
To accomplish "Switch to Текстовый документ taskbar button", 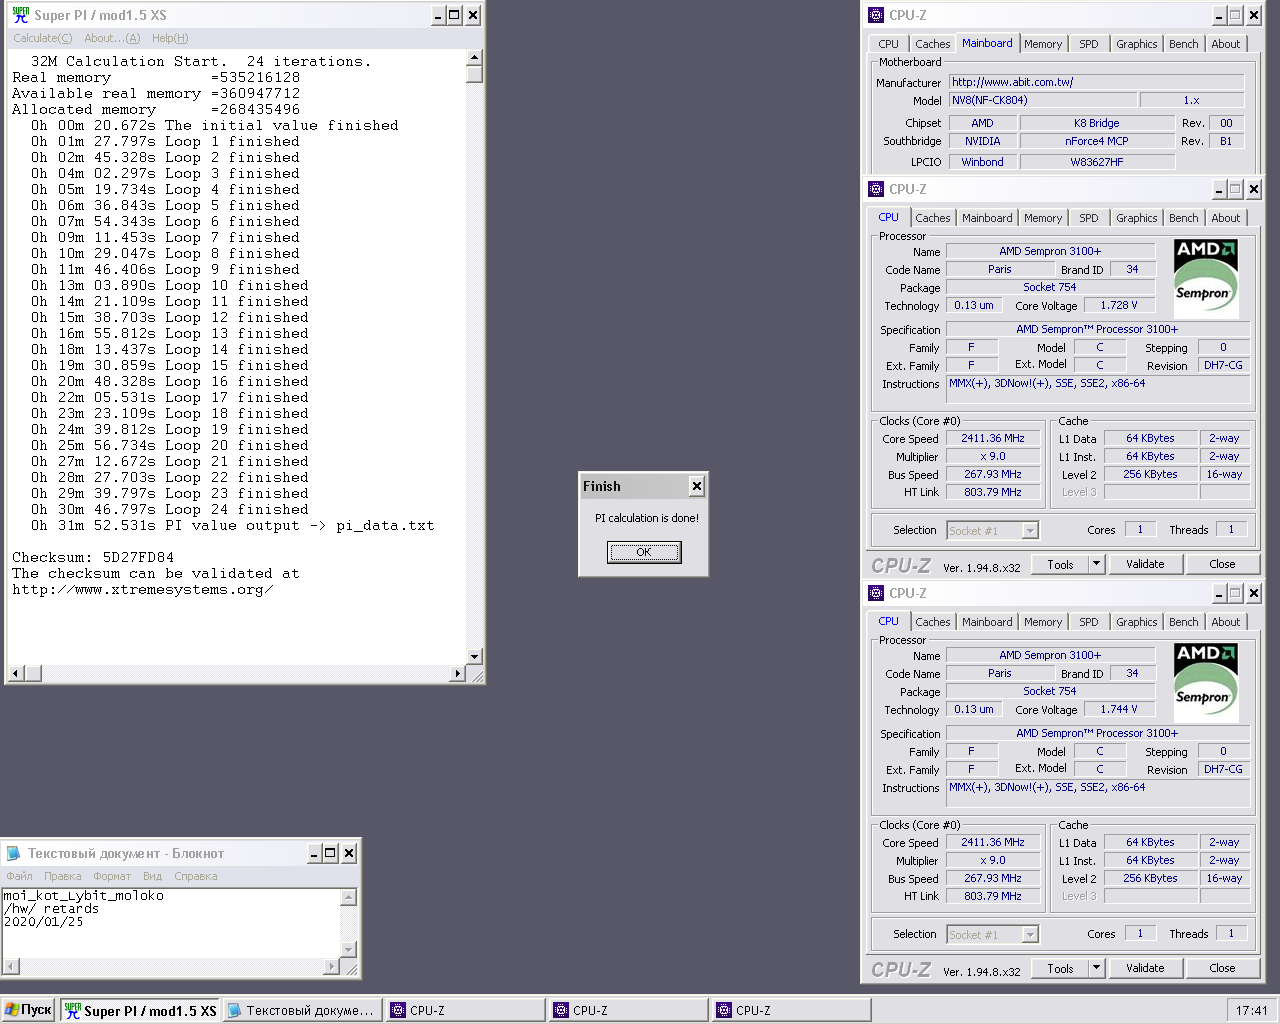I will pyautogui.click(x=302, y=1010).
